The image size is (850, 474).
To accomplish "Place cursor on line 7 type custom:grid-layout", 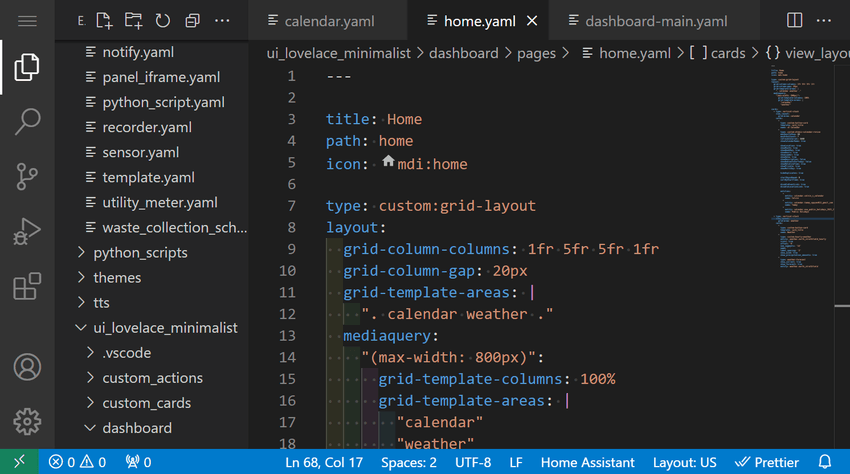I will [430, 206].
